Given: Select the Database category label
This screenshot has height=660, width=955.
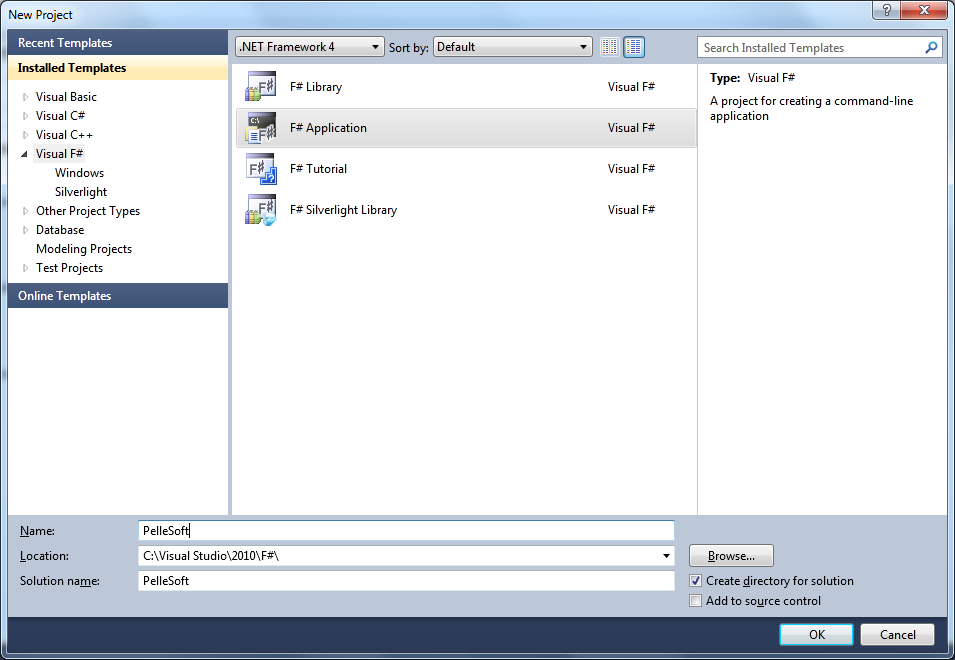Looking at the screenshot, I should (60, 230).
